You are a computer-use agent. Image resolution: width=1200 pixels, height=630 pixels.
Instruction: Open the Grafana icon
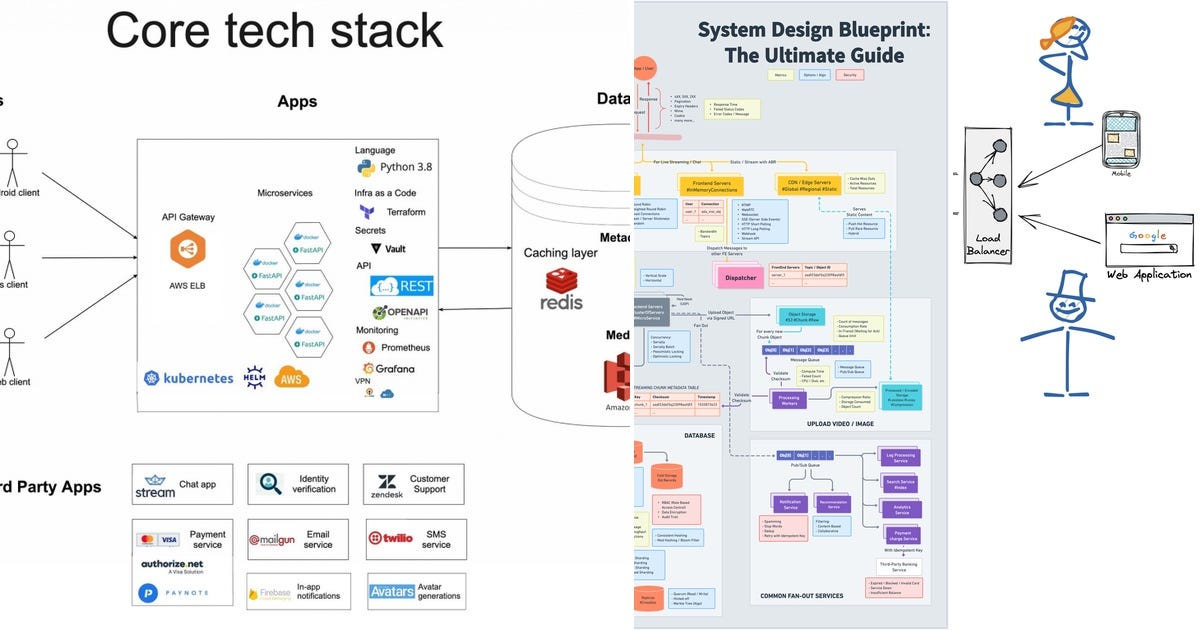click(366, 369)
